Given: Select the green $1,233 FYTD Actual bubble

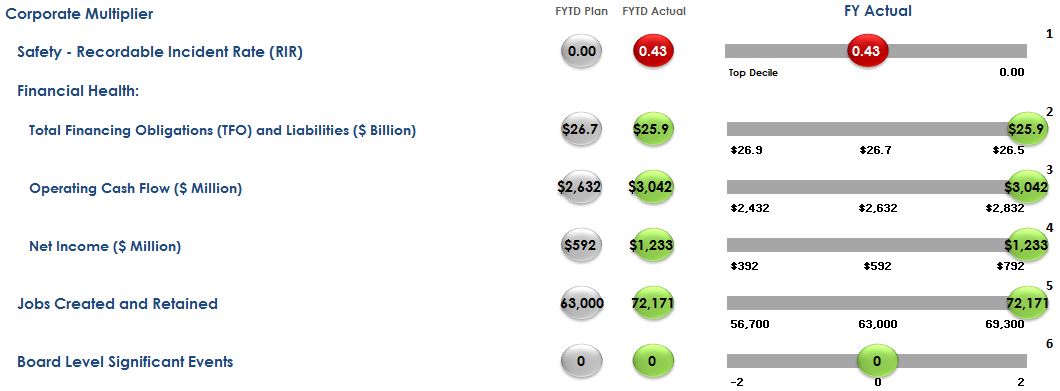Looking at the screenshot, I should tap(654, 245).
